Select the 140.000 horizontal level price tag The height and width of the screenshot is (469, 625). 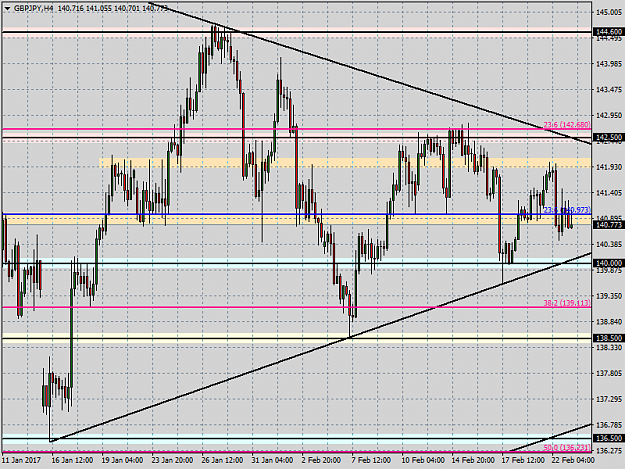608,263
